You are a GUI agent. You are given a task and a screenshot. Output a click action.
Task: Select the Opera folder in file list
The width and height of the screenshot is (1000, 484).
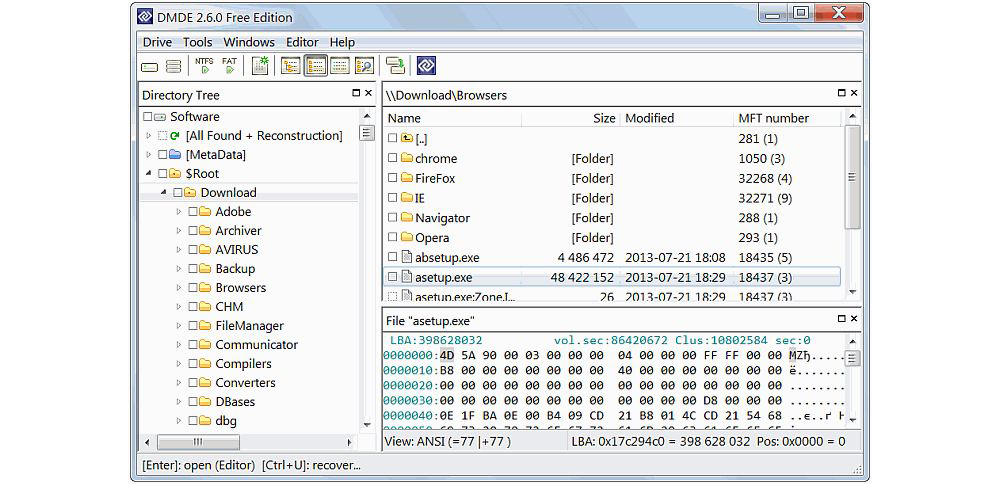[432, 238]
